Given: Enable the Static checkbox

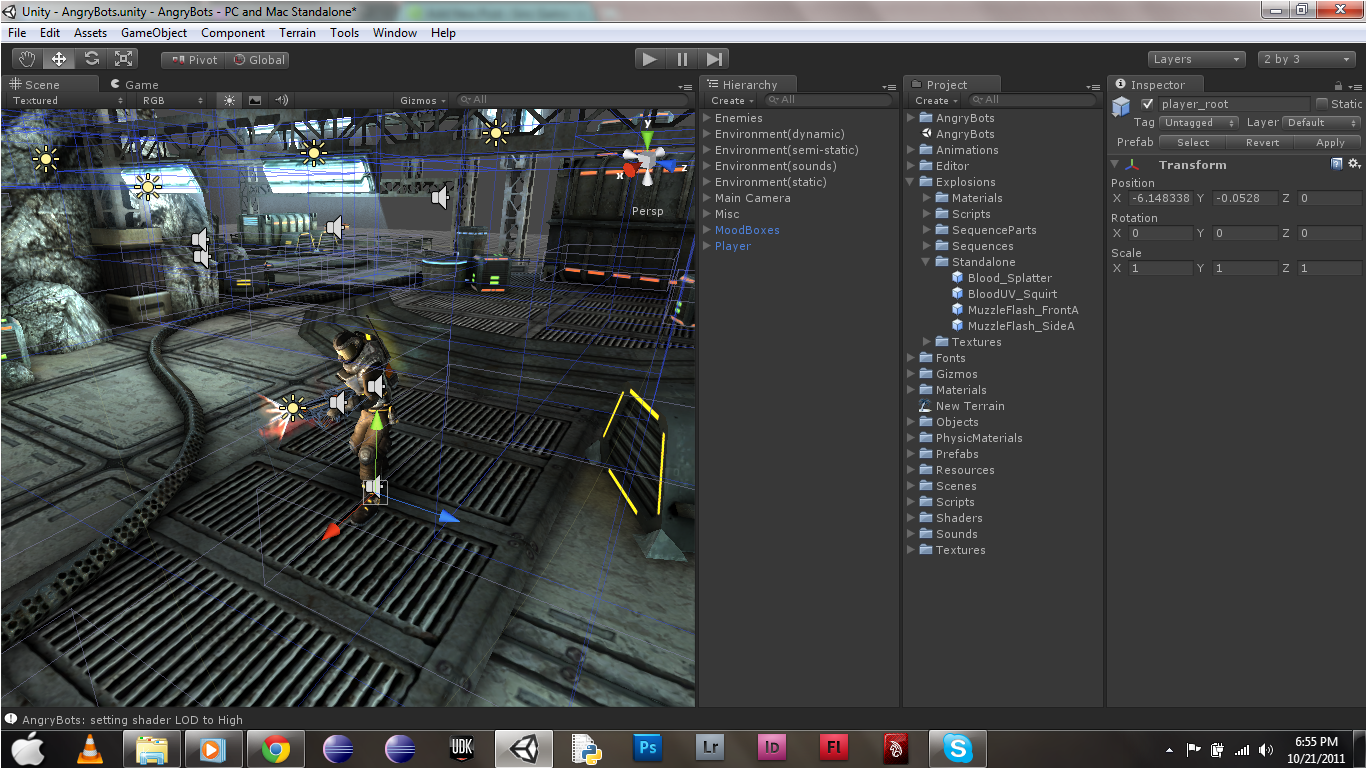Looking at the screenshot, I should click(x=1322, y=104).
